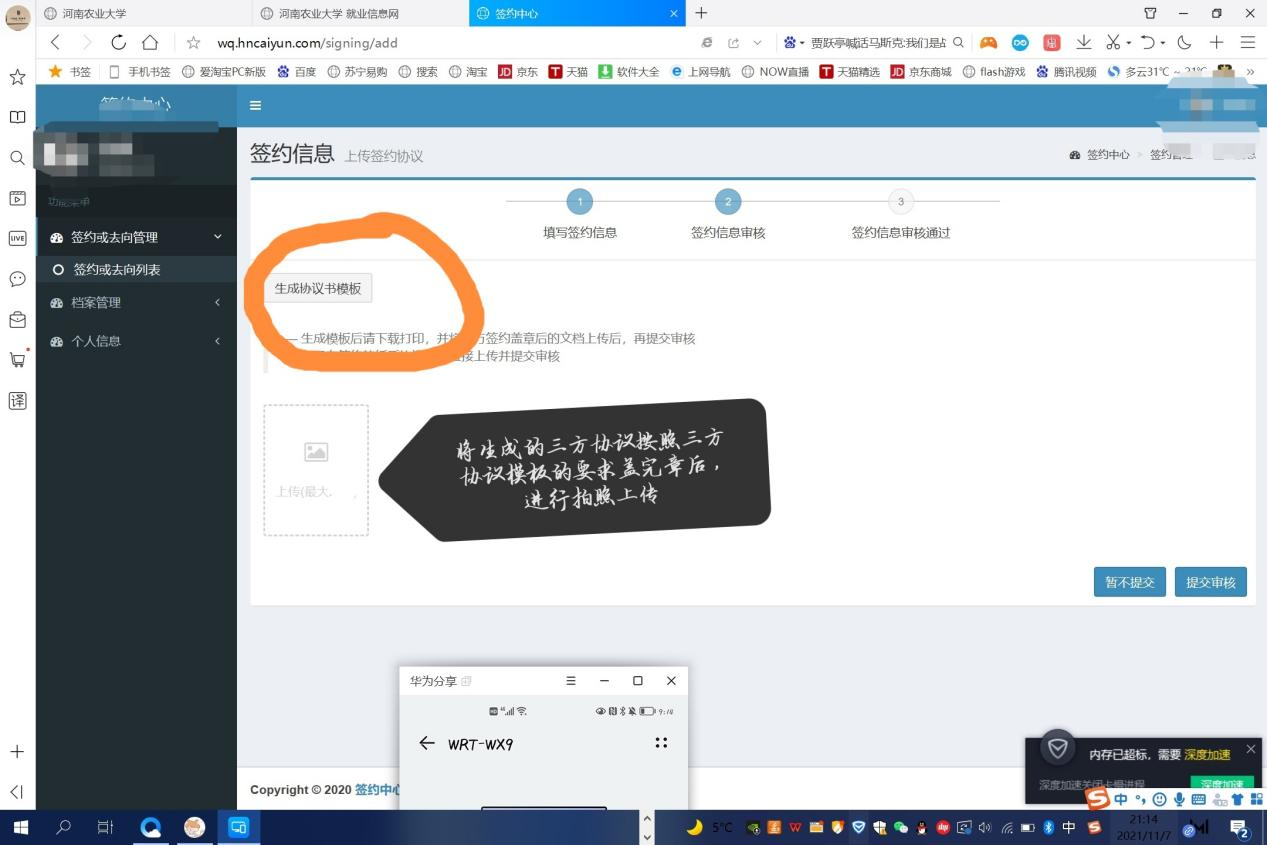Click the image upload placeholder box
The image size is (1267, 845).
click(316, 470)
